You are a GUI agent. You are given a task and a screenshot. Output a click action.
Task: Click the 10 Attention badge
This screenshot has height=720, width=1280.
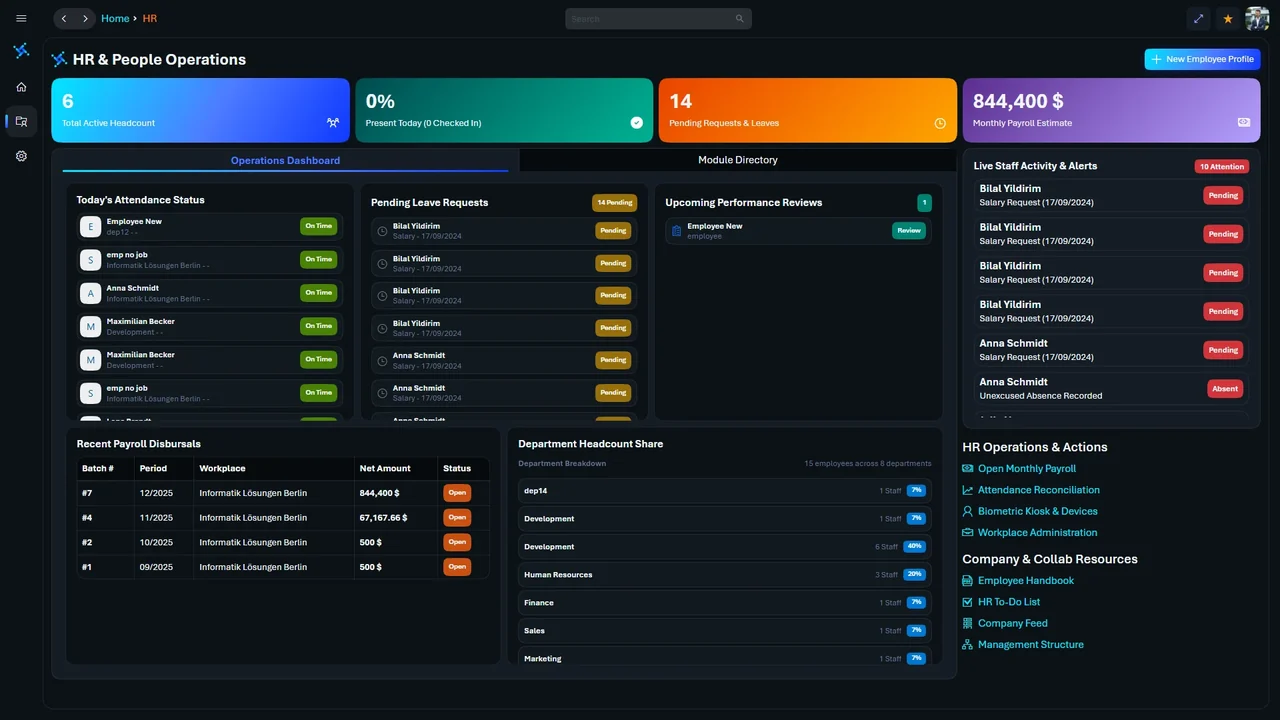[1222, 167]
